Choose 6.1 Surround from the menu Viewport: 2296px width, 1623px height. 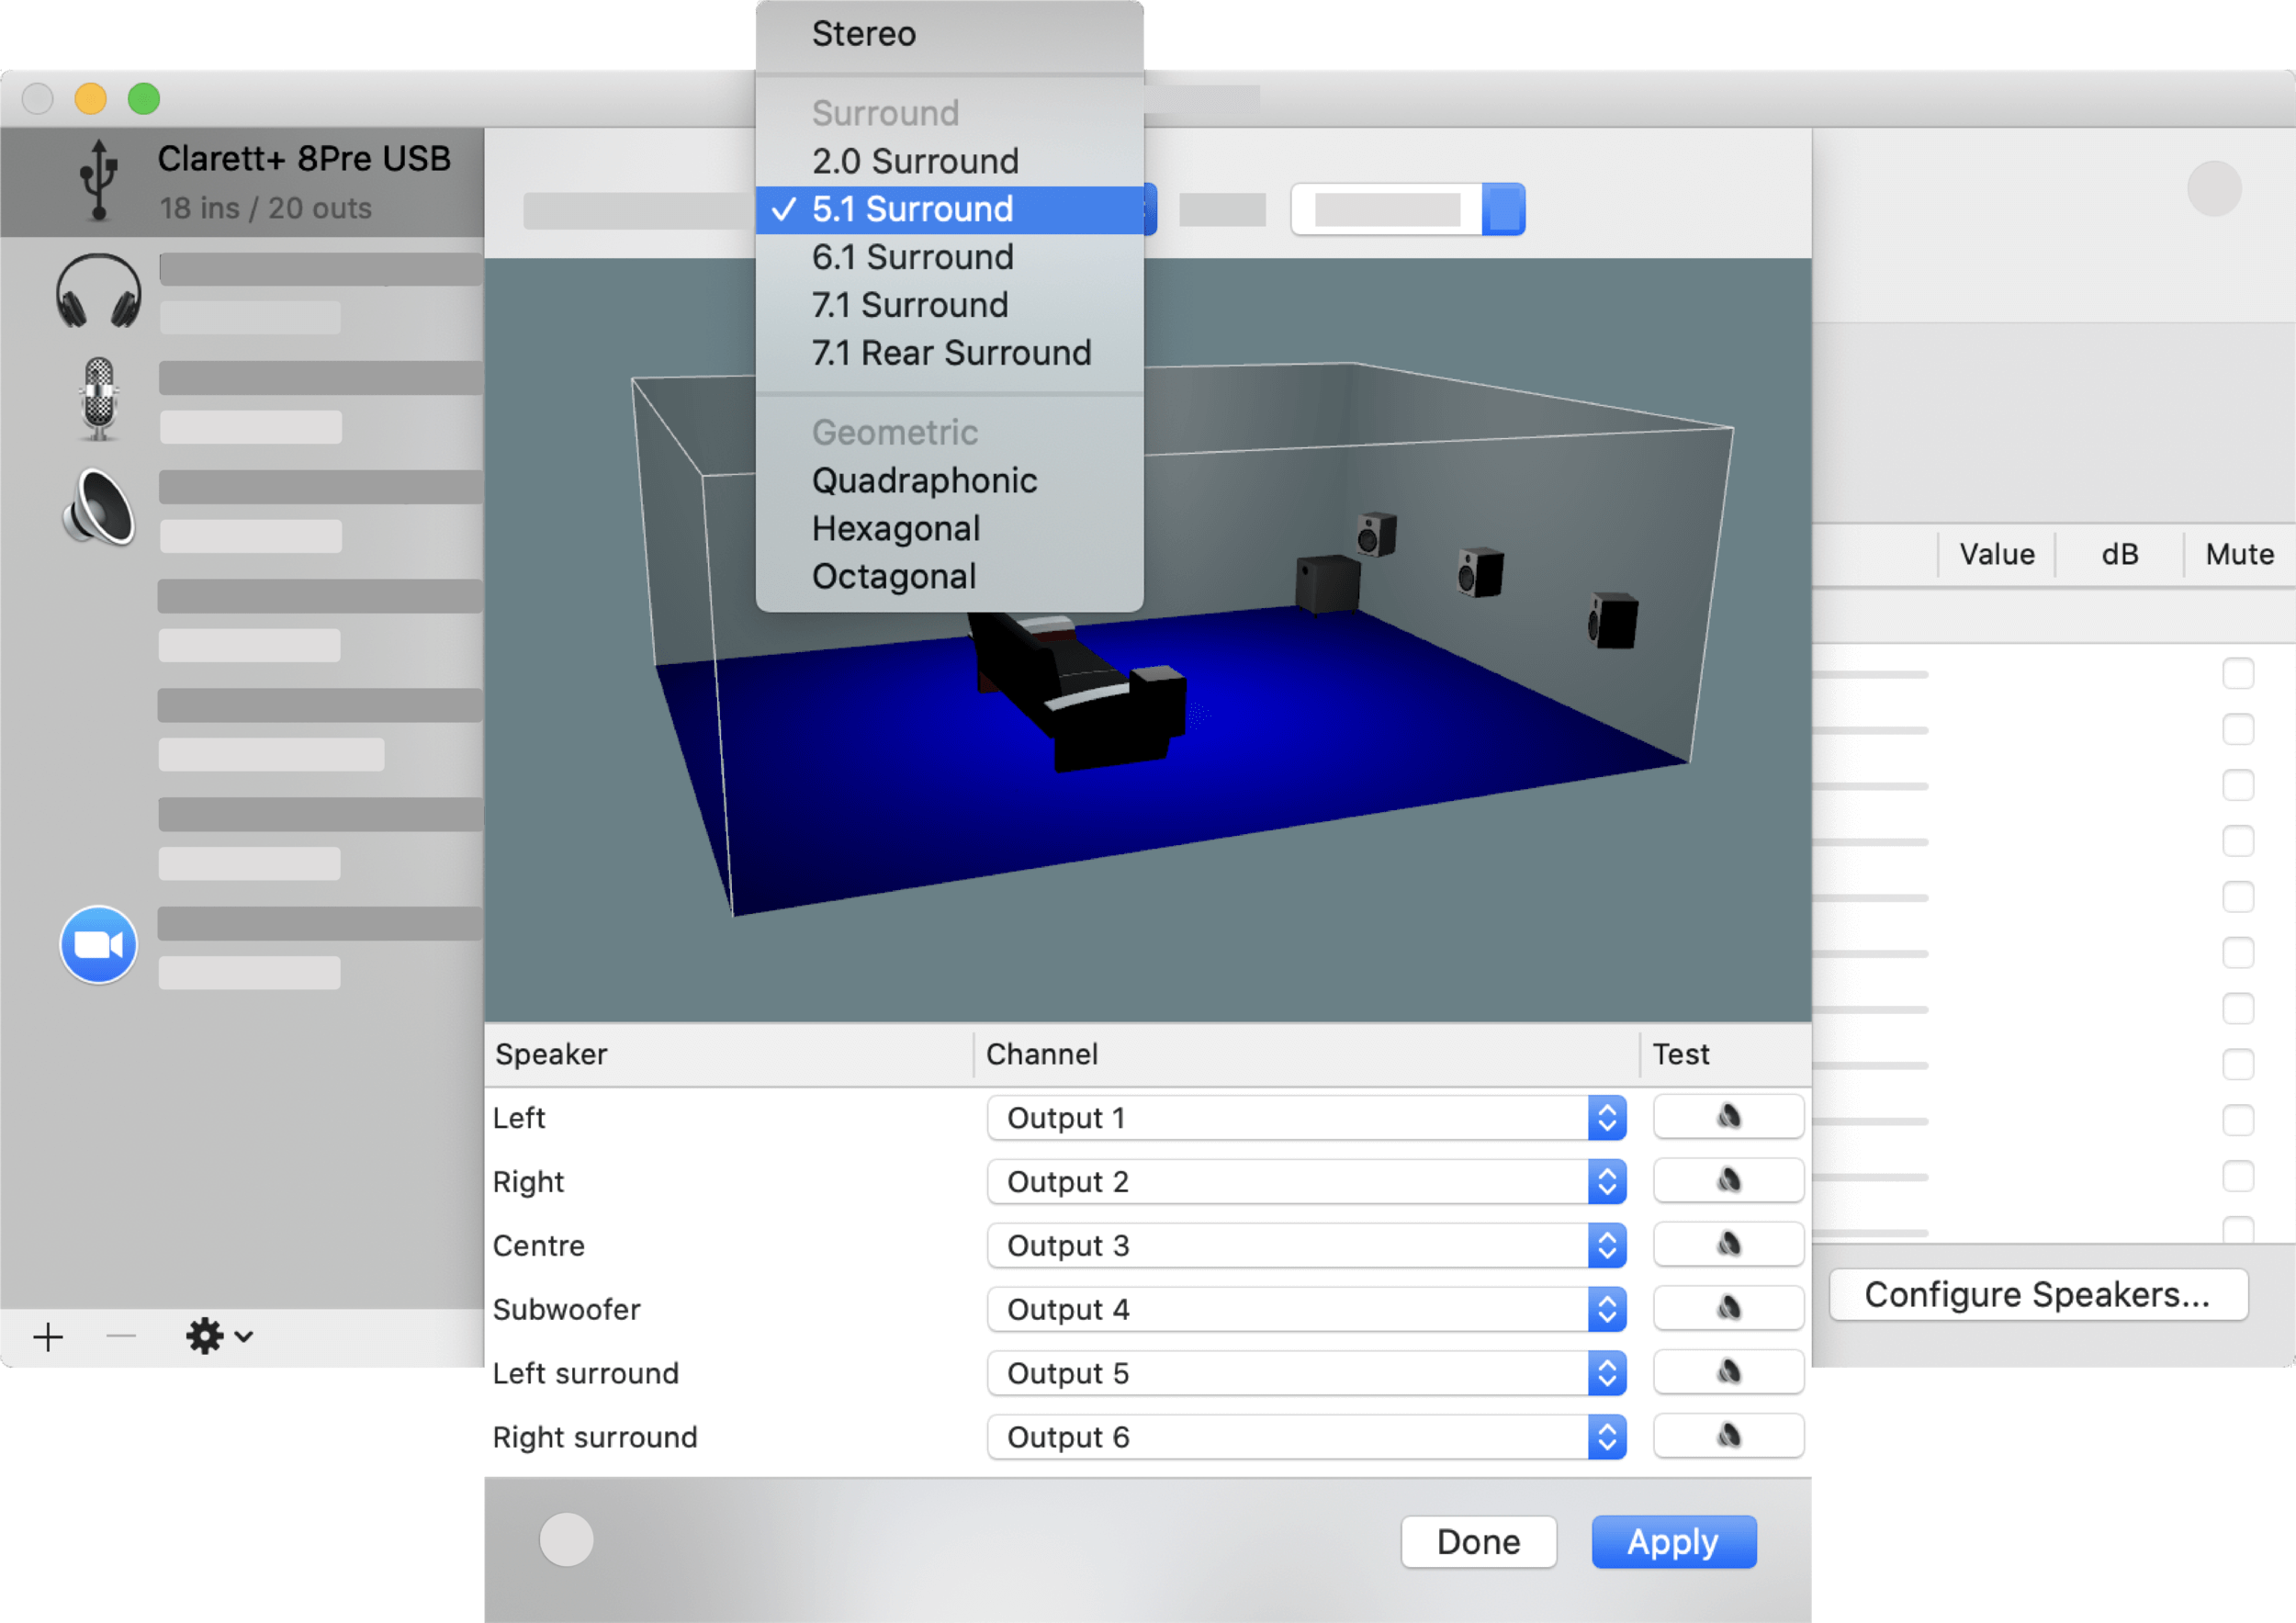point(949,257)
